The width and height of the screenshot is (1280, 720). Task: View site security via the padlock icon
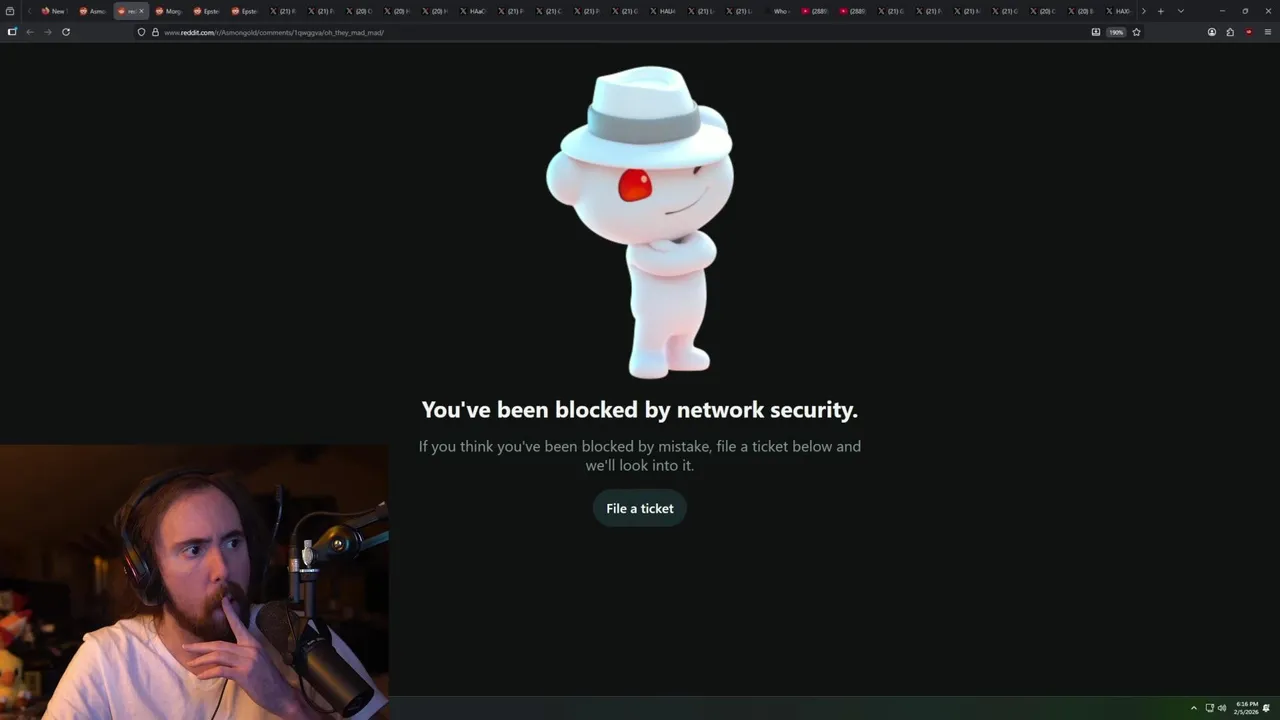point(155,32)
